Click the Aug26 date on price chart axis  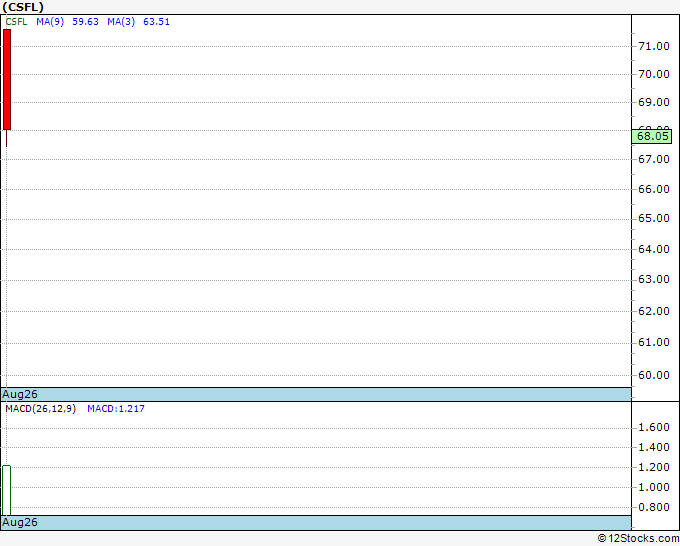click(x=20, y=394)
